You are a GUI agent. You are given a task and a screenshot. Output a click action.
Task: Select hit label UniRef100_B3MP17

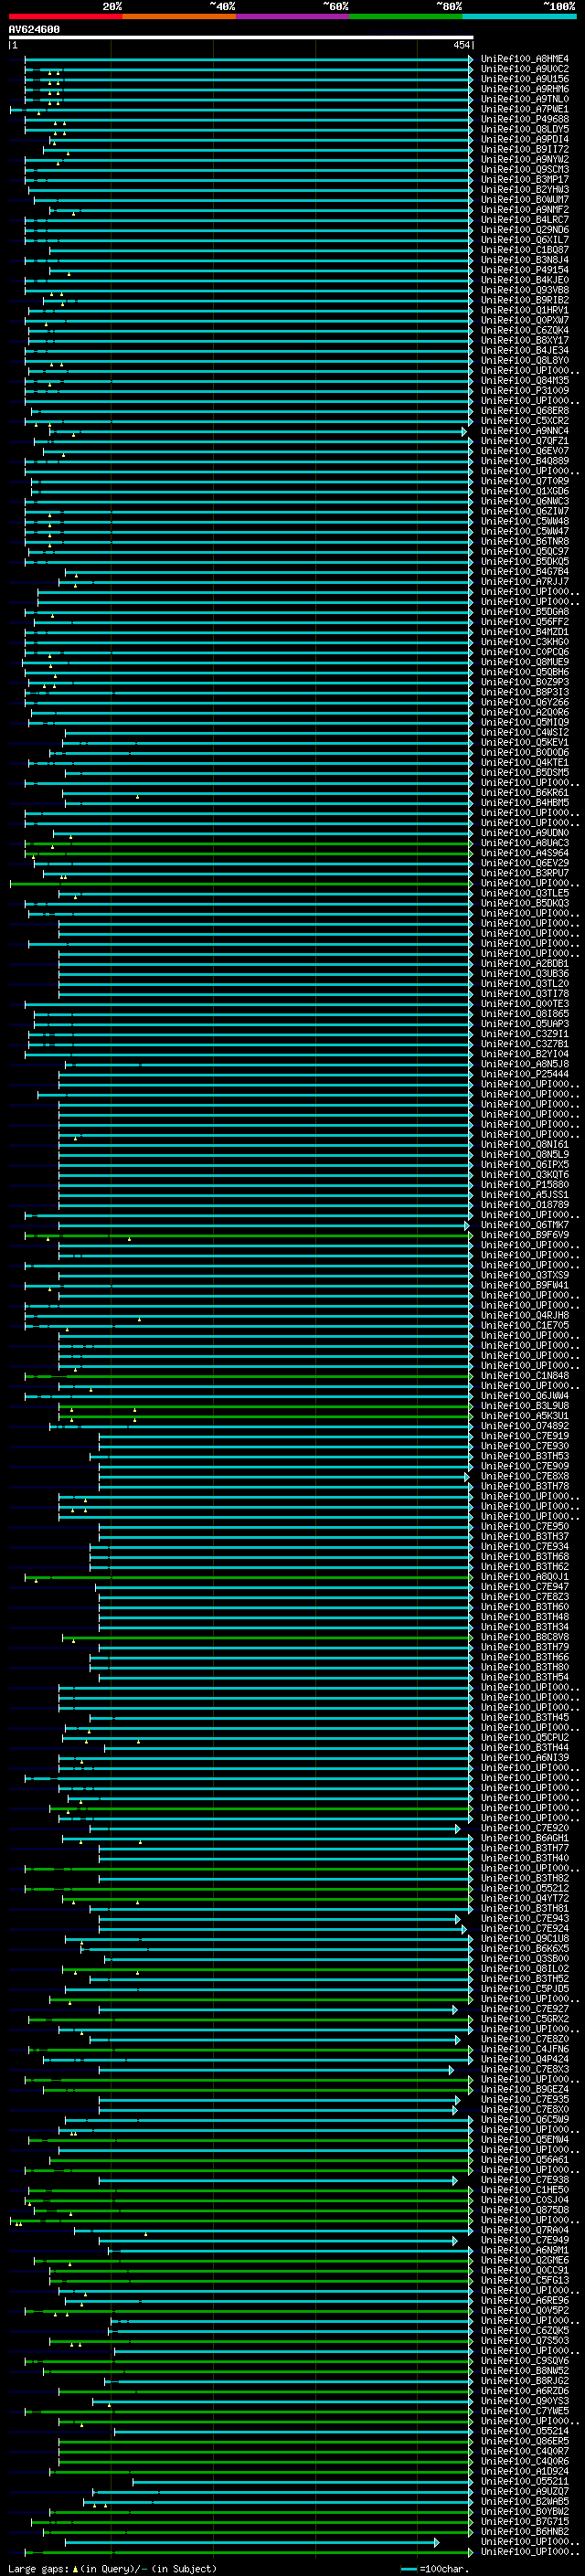click(525, 179)
